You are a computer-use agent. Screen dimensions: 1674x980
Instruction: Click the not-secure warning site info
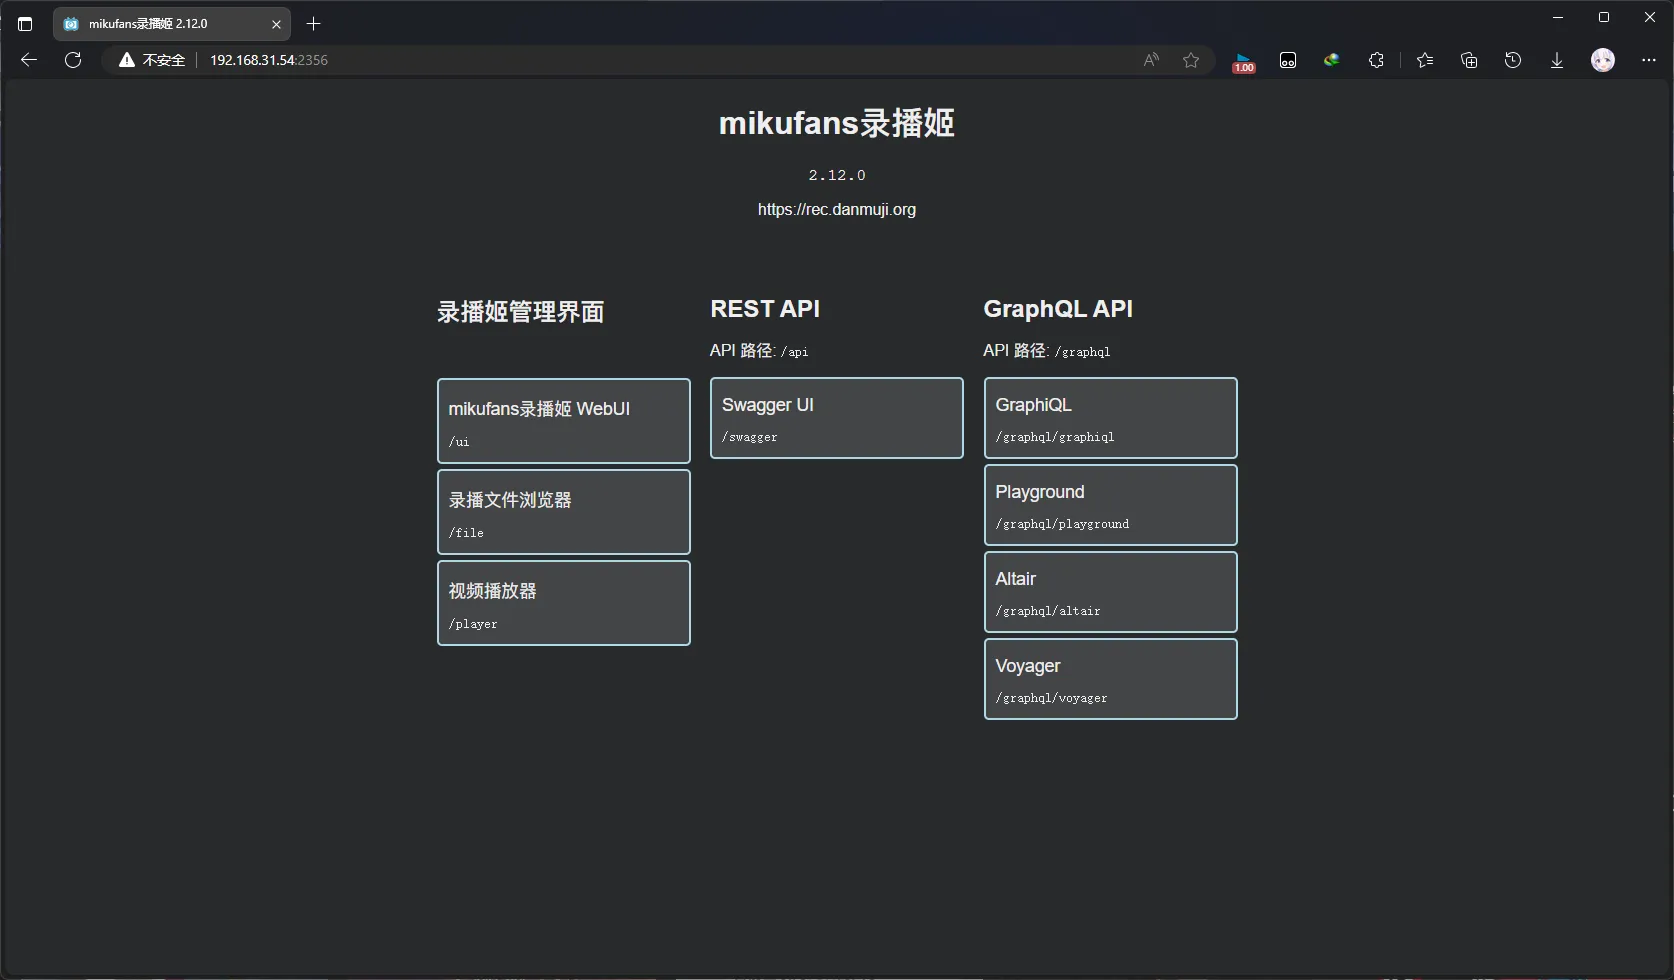pyautogui.click(x=152, y=60)
